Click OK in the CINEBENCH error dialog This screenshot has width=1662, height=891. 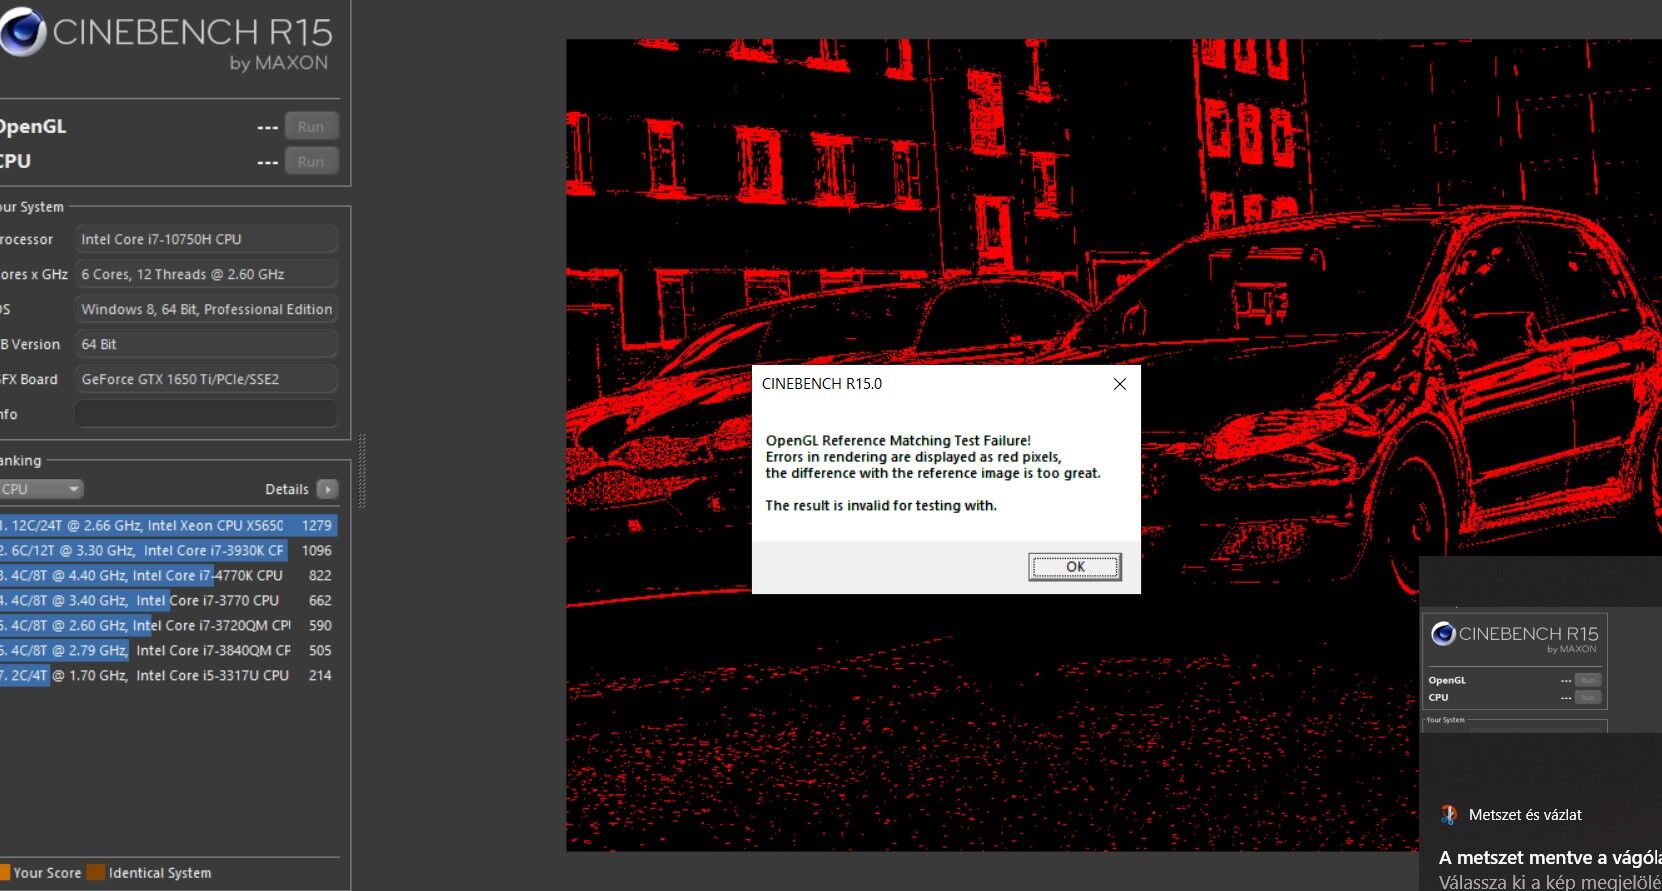[1075, 567]
